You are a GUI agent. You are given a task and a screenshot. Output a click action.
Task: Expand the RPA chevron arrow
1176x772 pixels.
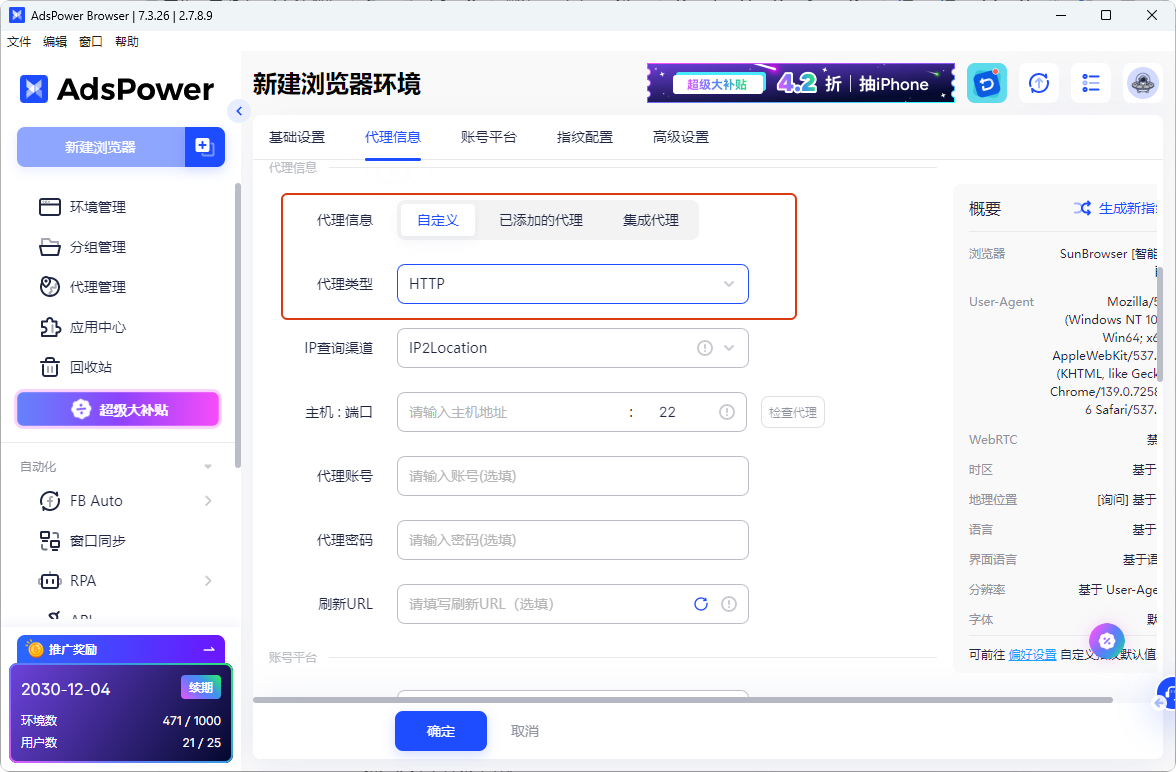[208, 581]
